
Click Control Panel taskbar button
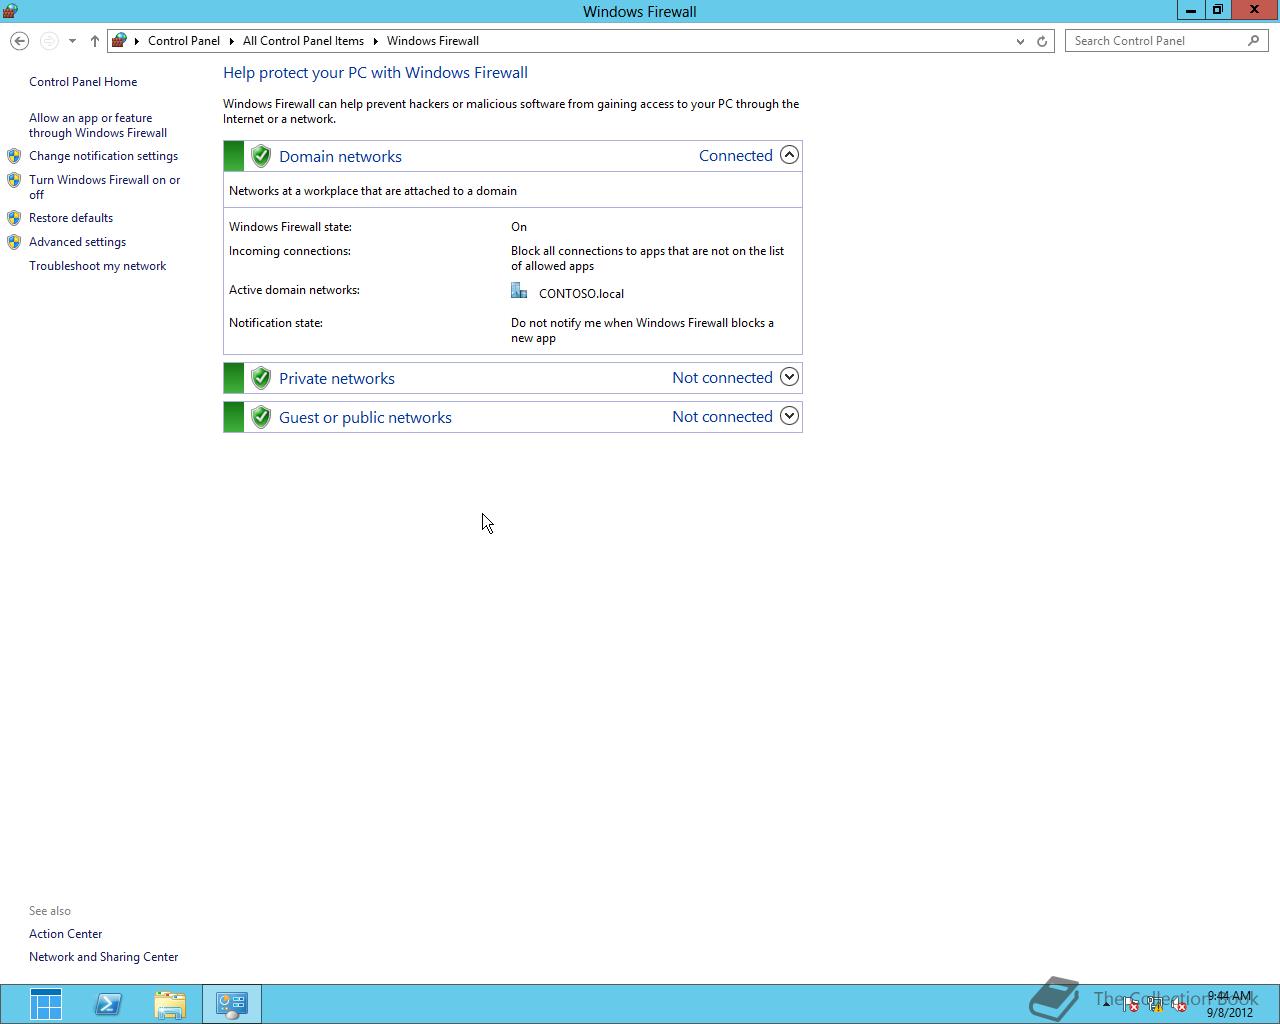(x=232, y=1004)
